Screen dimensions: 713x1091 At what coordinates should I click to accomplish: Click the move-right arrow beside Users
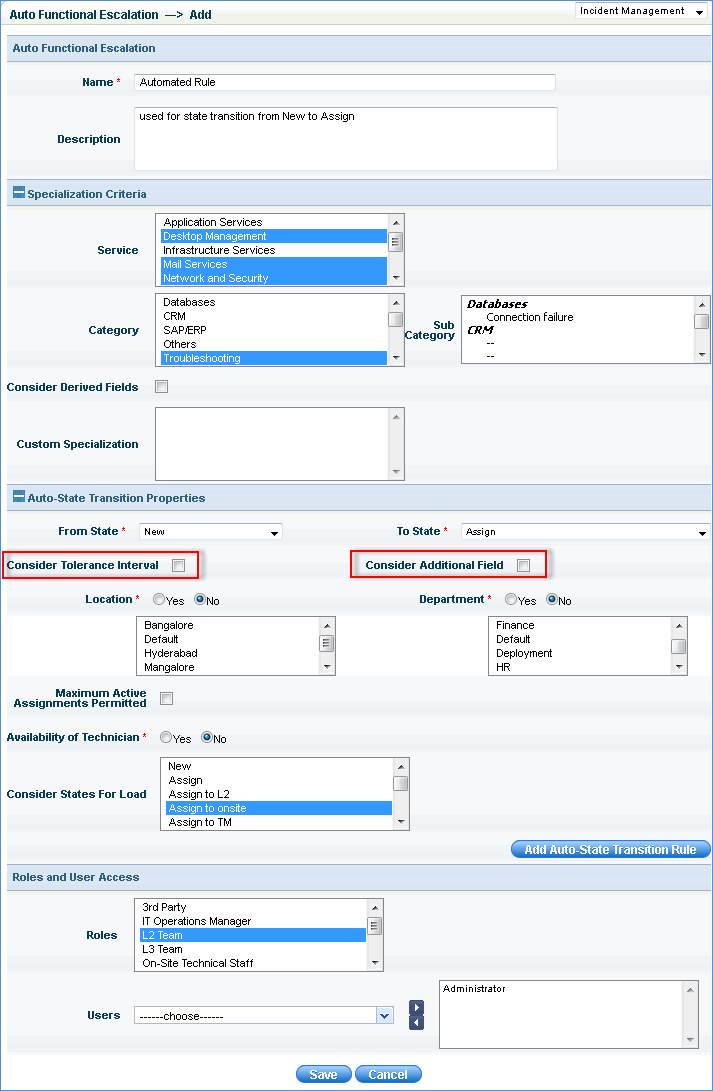(416, 1007)
